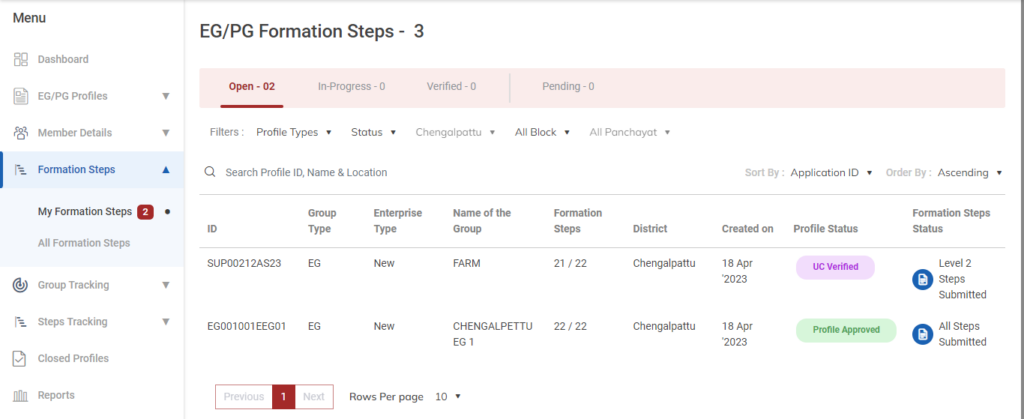Open the document icon for FARM row

922,279
